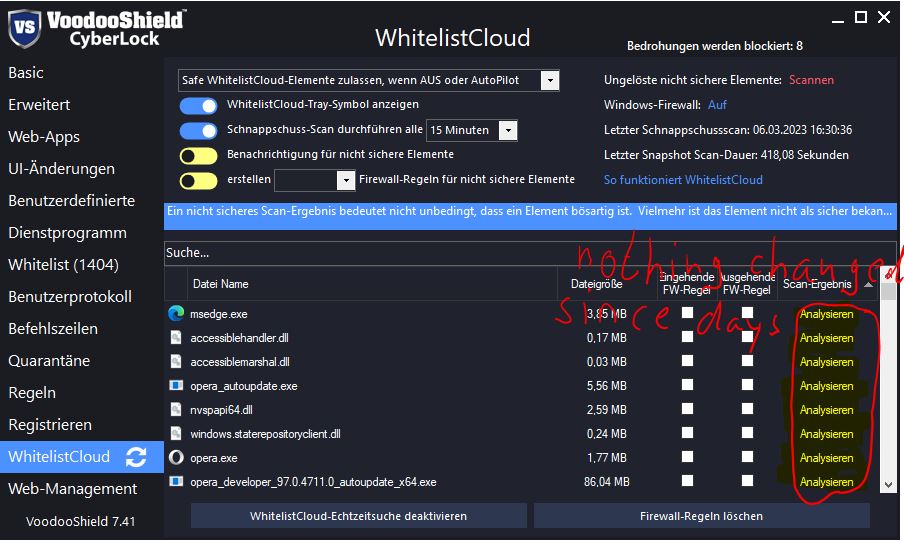Check incoming FW rule for opera.exe

pos(687,457)
